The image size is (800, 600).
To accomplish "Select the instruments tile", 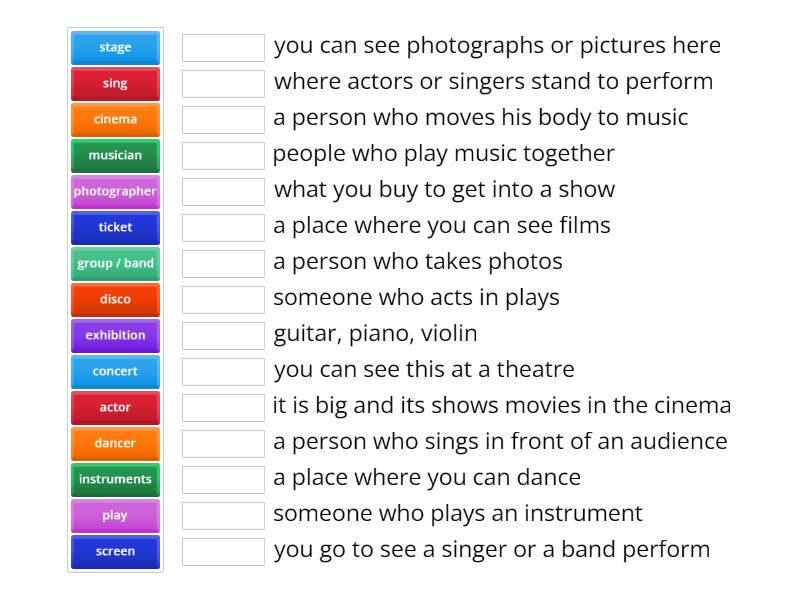I will tap(114, 479).
